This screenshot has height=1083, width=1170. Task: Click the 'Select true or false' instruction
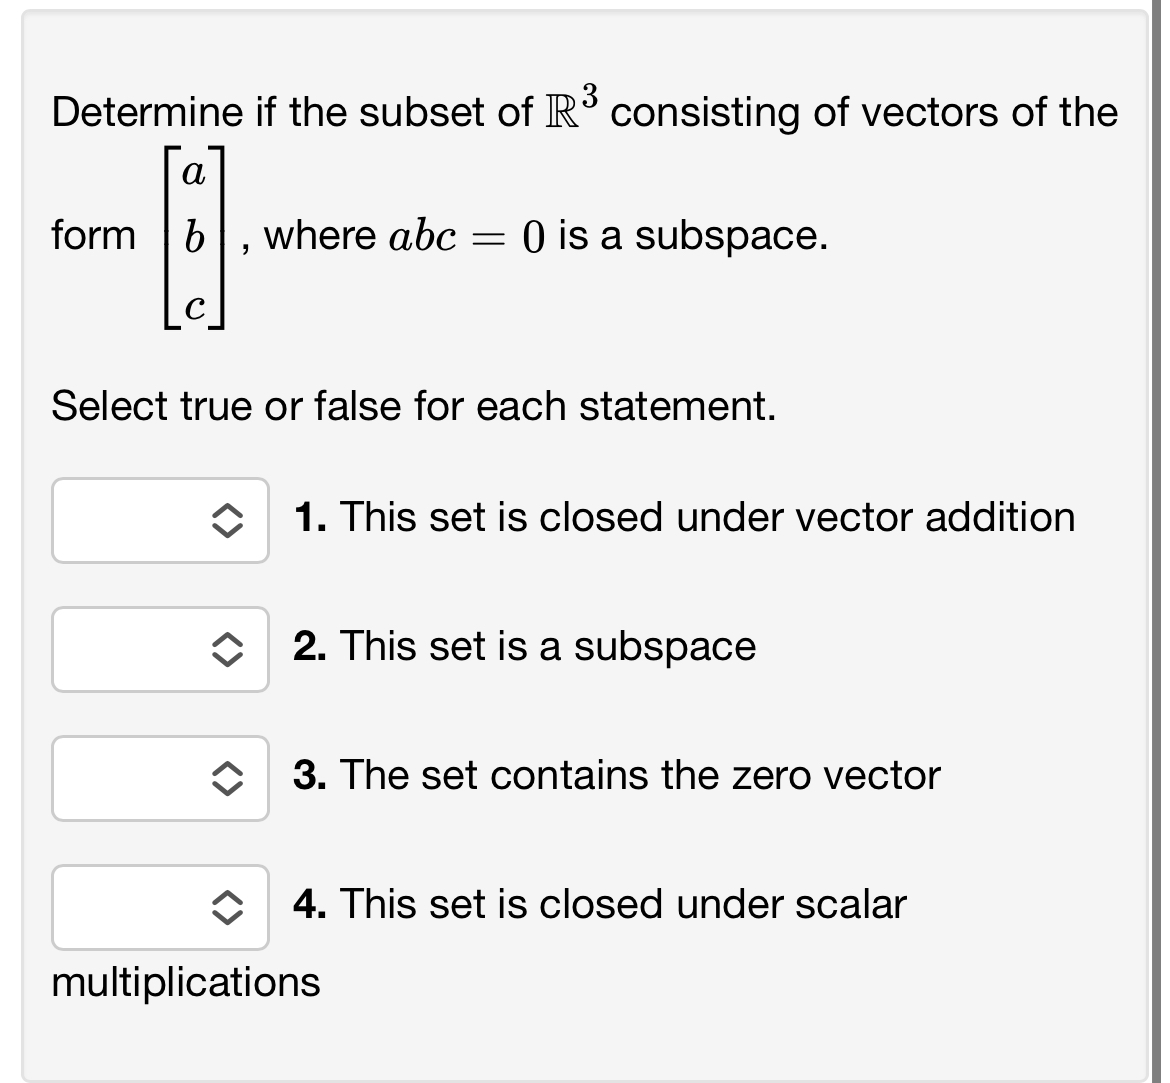point(413,406)
